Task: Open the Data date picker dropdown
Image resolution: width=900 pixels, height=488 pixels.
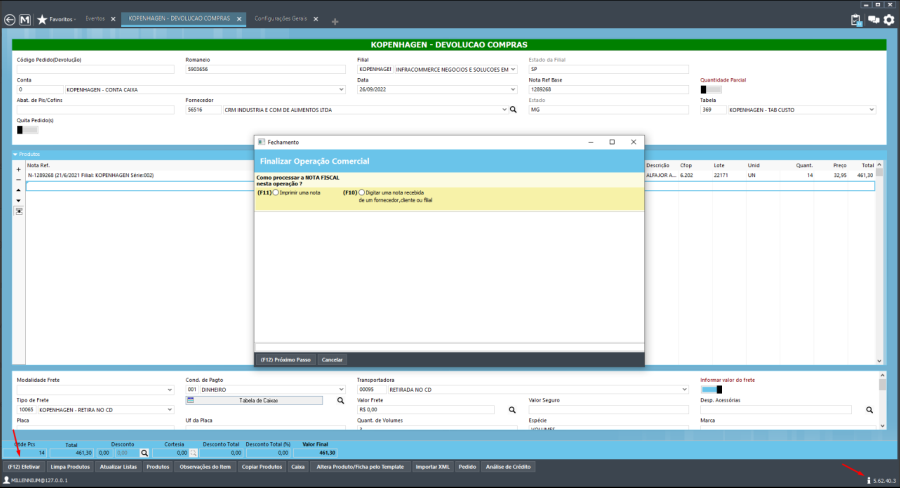Action: 513,90
